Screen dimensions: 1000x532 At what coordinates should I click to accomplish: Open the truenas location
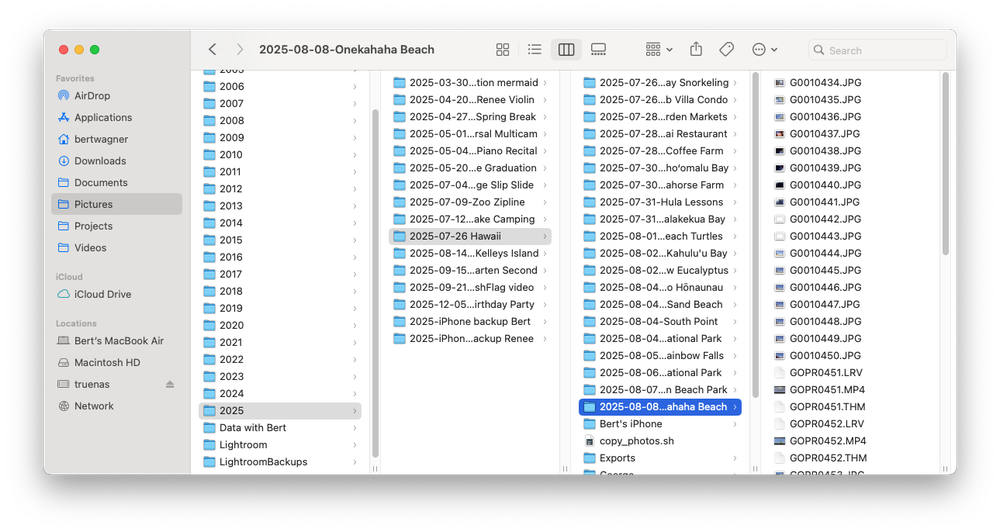[92, 384]
